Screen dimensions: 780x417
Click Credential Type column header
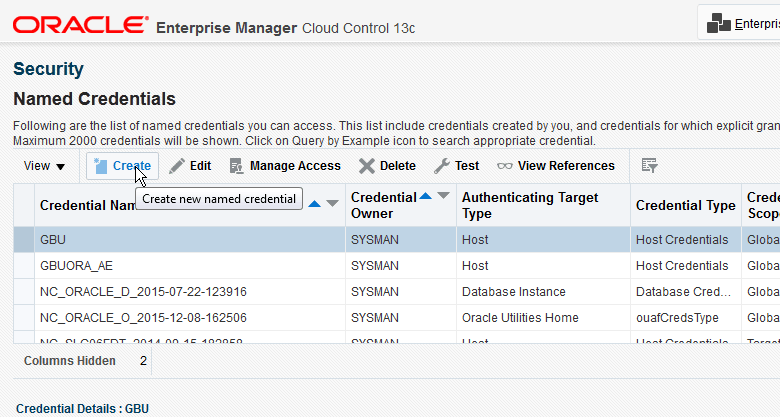click(685, 205)
